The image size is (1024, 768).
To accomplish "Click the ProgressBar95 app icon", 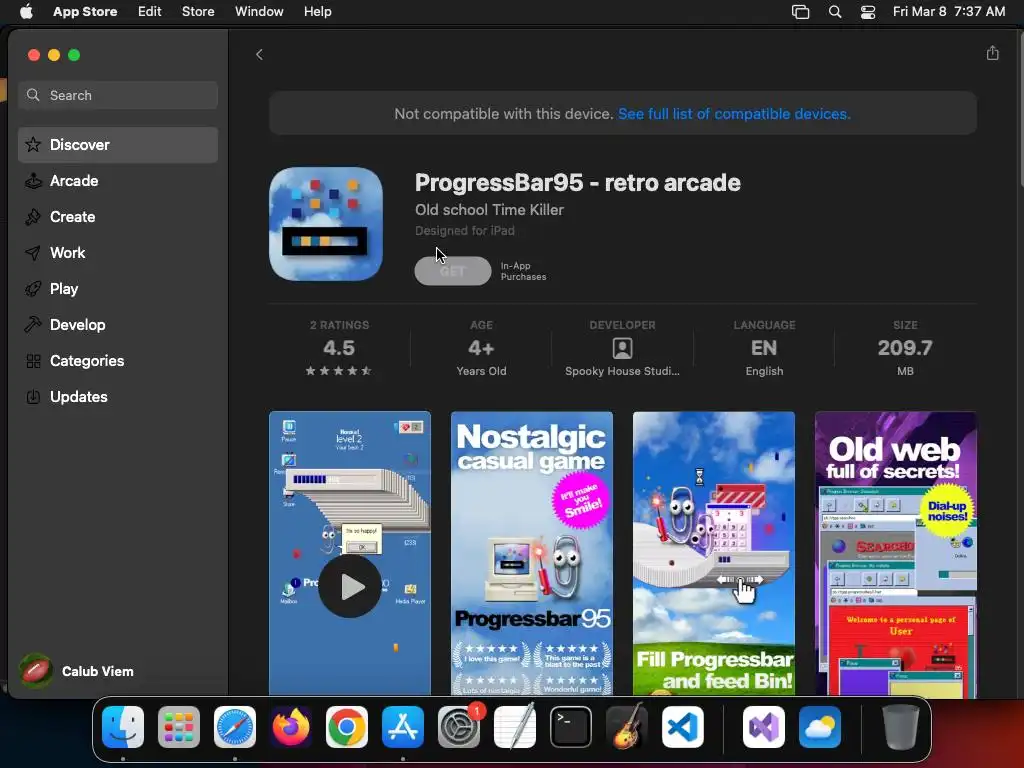I will 326,224.
